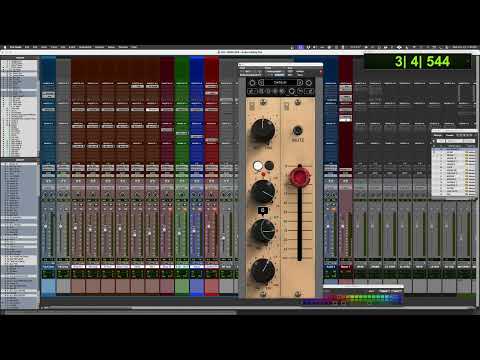Click the fader on the green mixer channel
Screen dimensions: 480x360
click(x=179, y=233)
